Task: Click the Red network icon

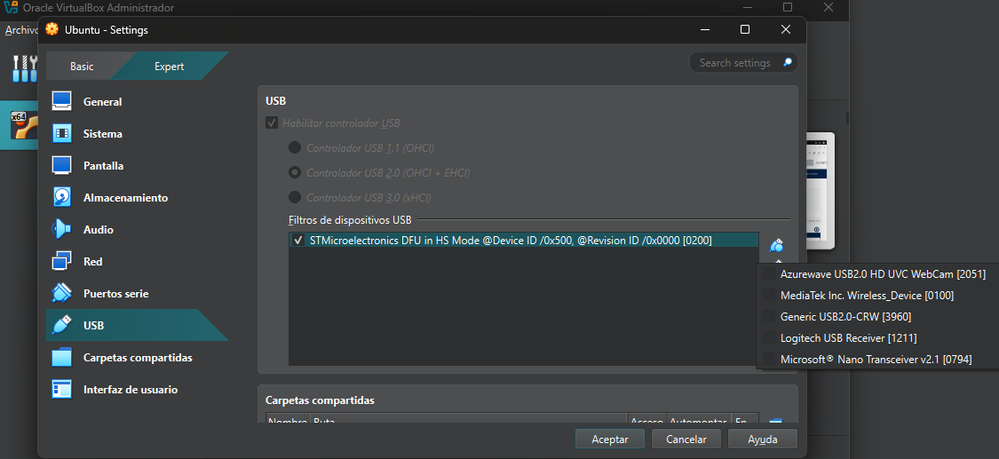Action: point(62,261)
